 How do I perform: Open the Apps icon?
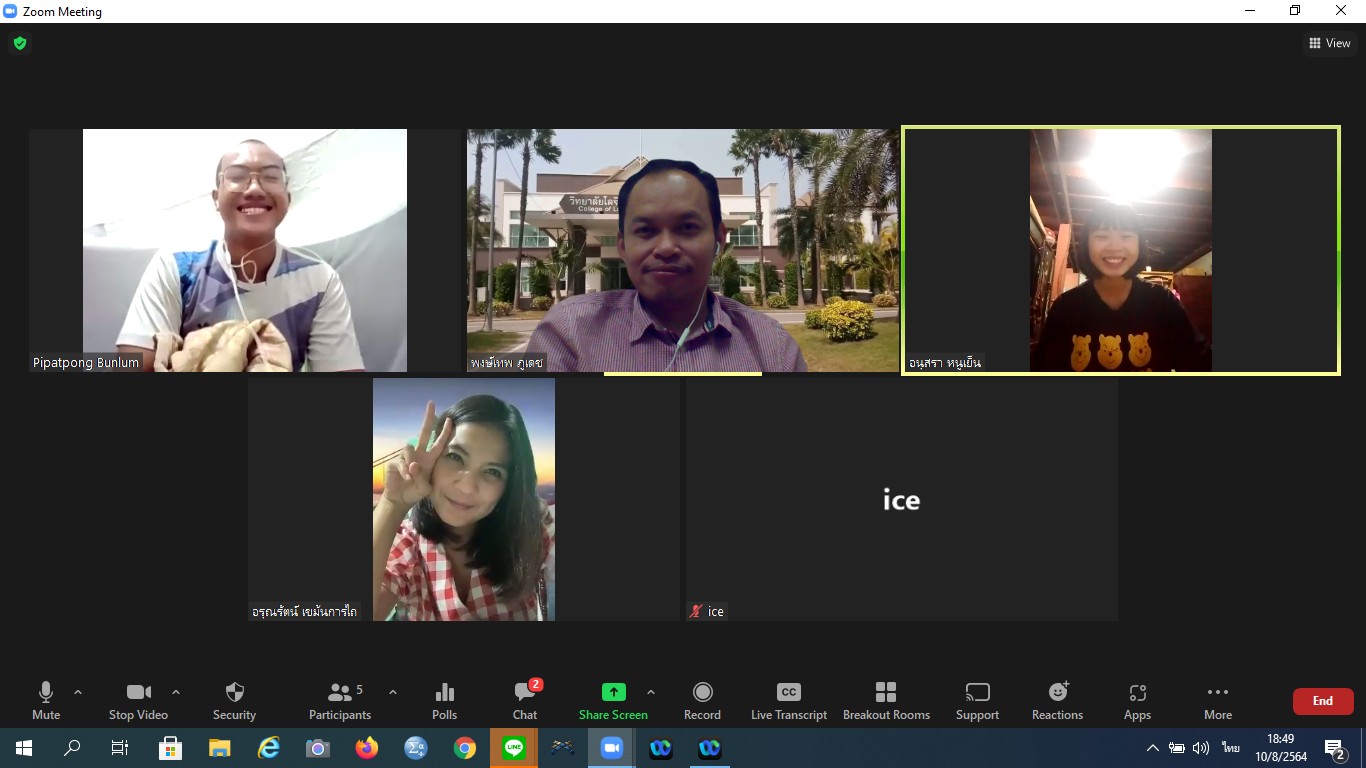[x=1137, y=700]
